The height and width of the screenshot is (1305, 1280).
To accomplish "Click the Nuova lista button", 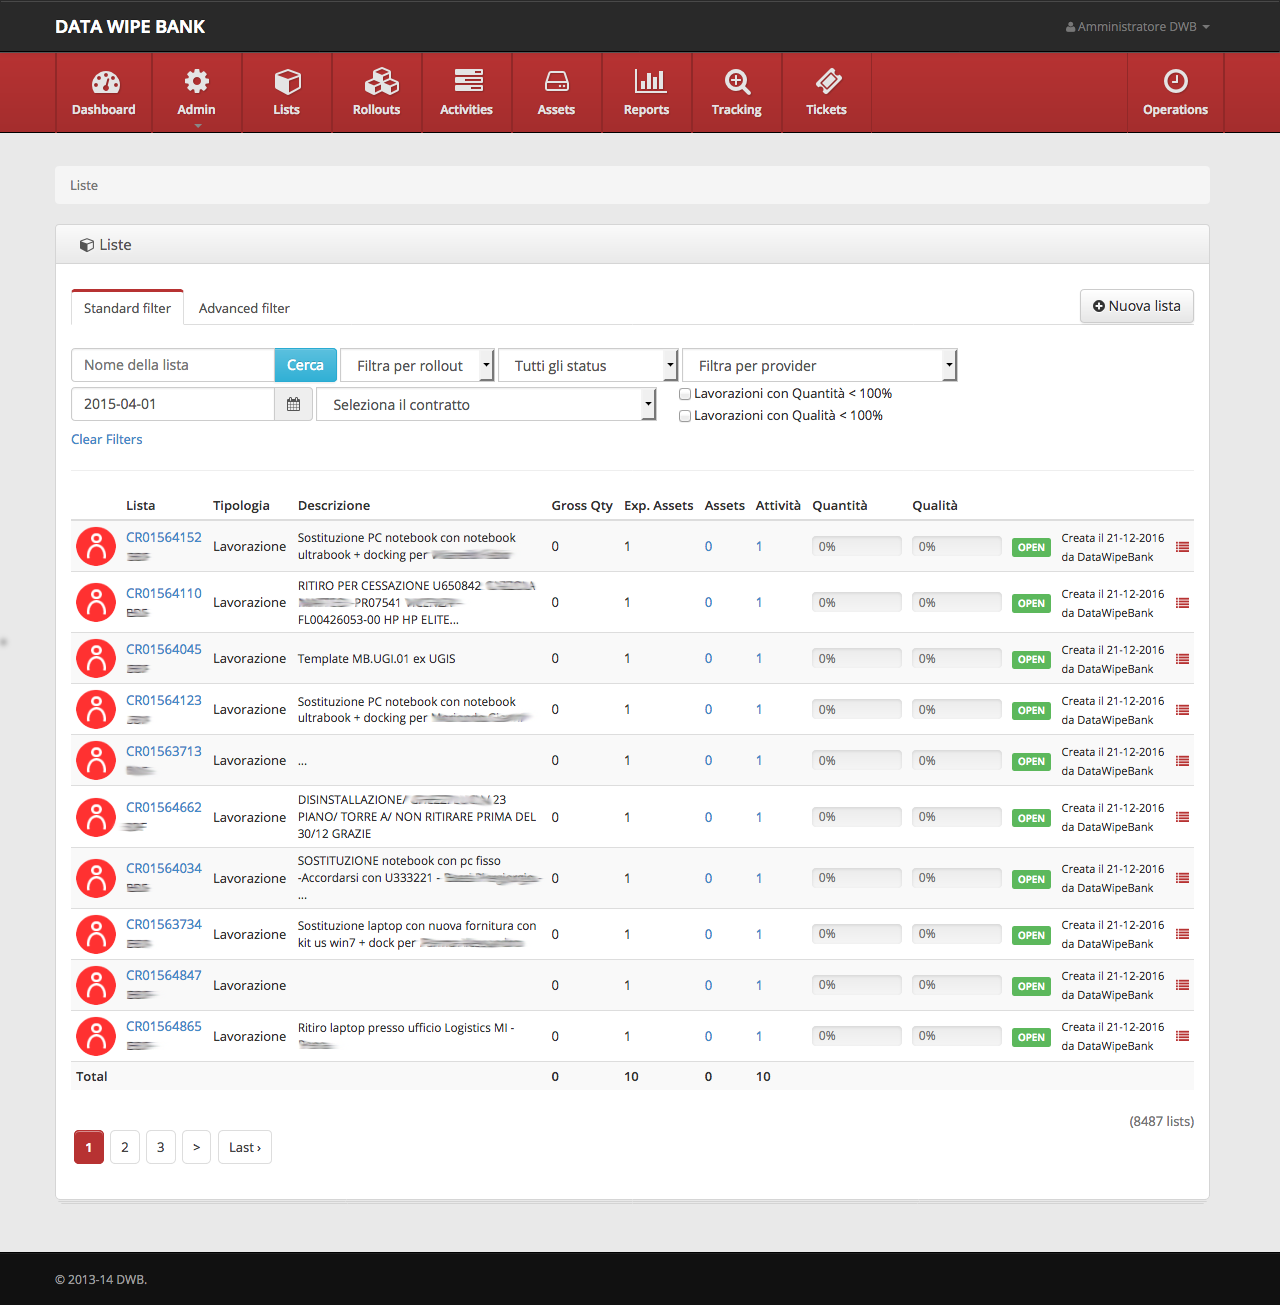I will [x=1136, y=306].
